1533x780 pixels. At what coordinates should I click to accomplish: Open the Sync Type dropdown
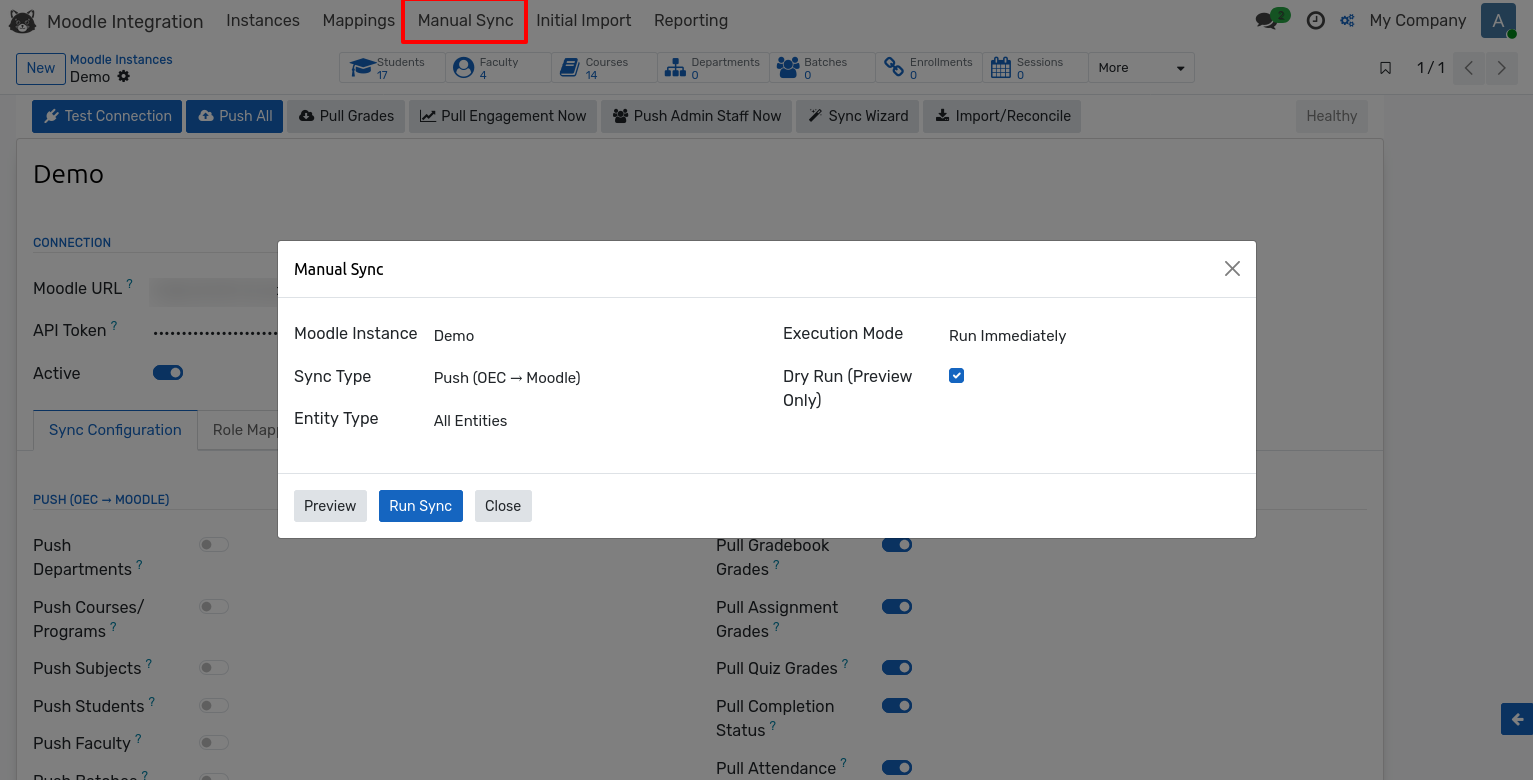pos(590,378)
